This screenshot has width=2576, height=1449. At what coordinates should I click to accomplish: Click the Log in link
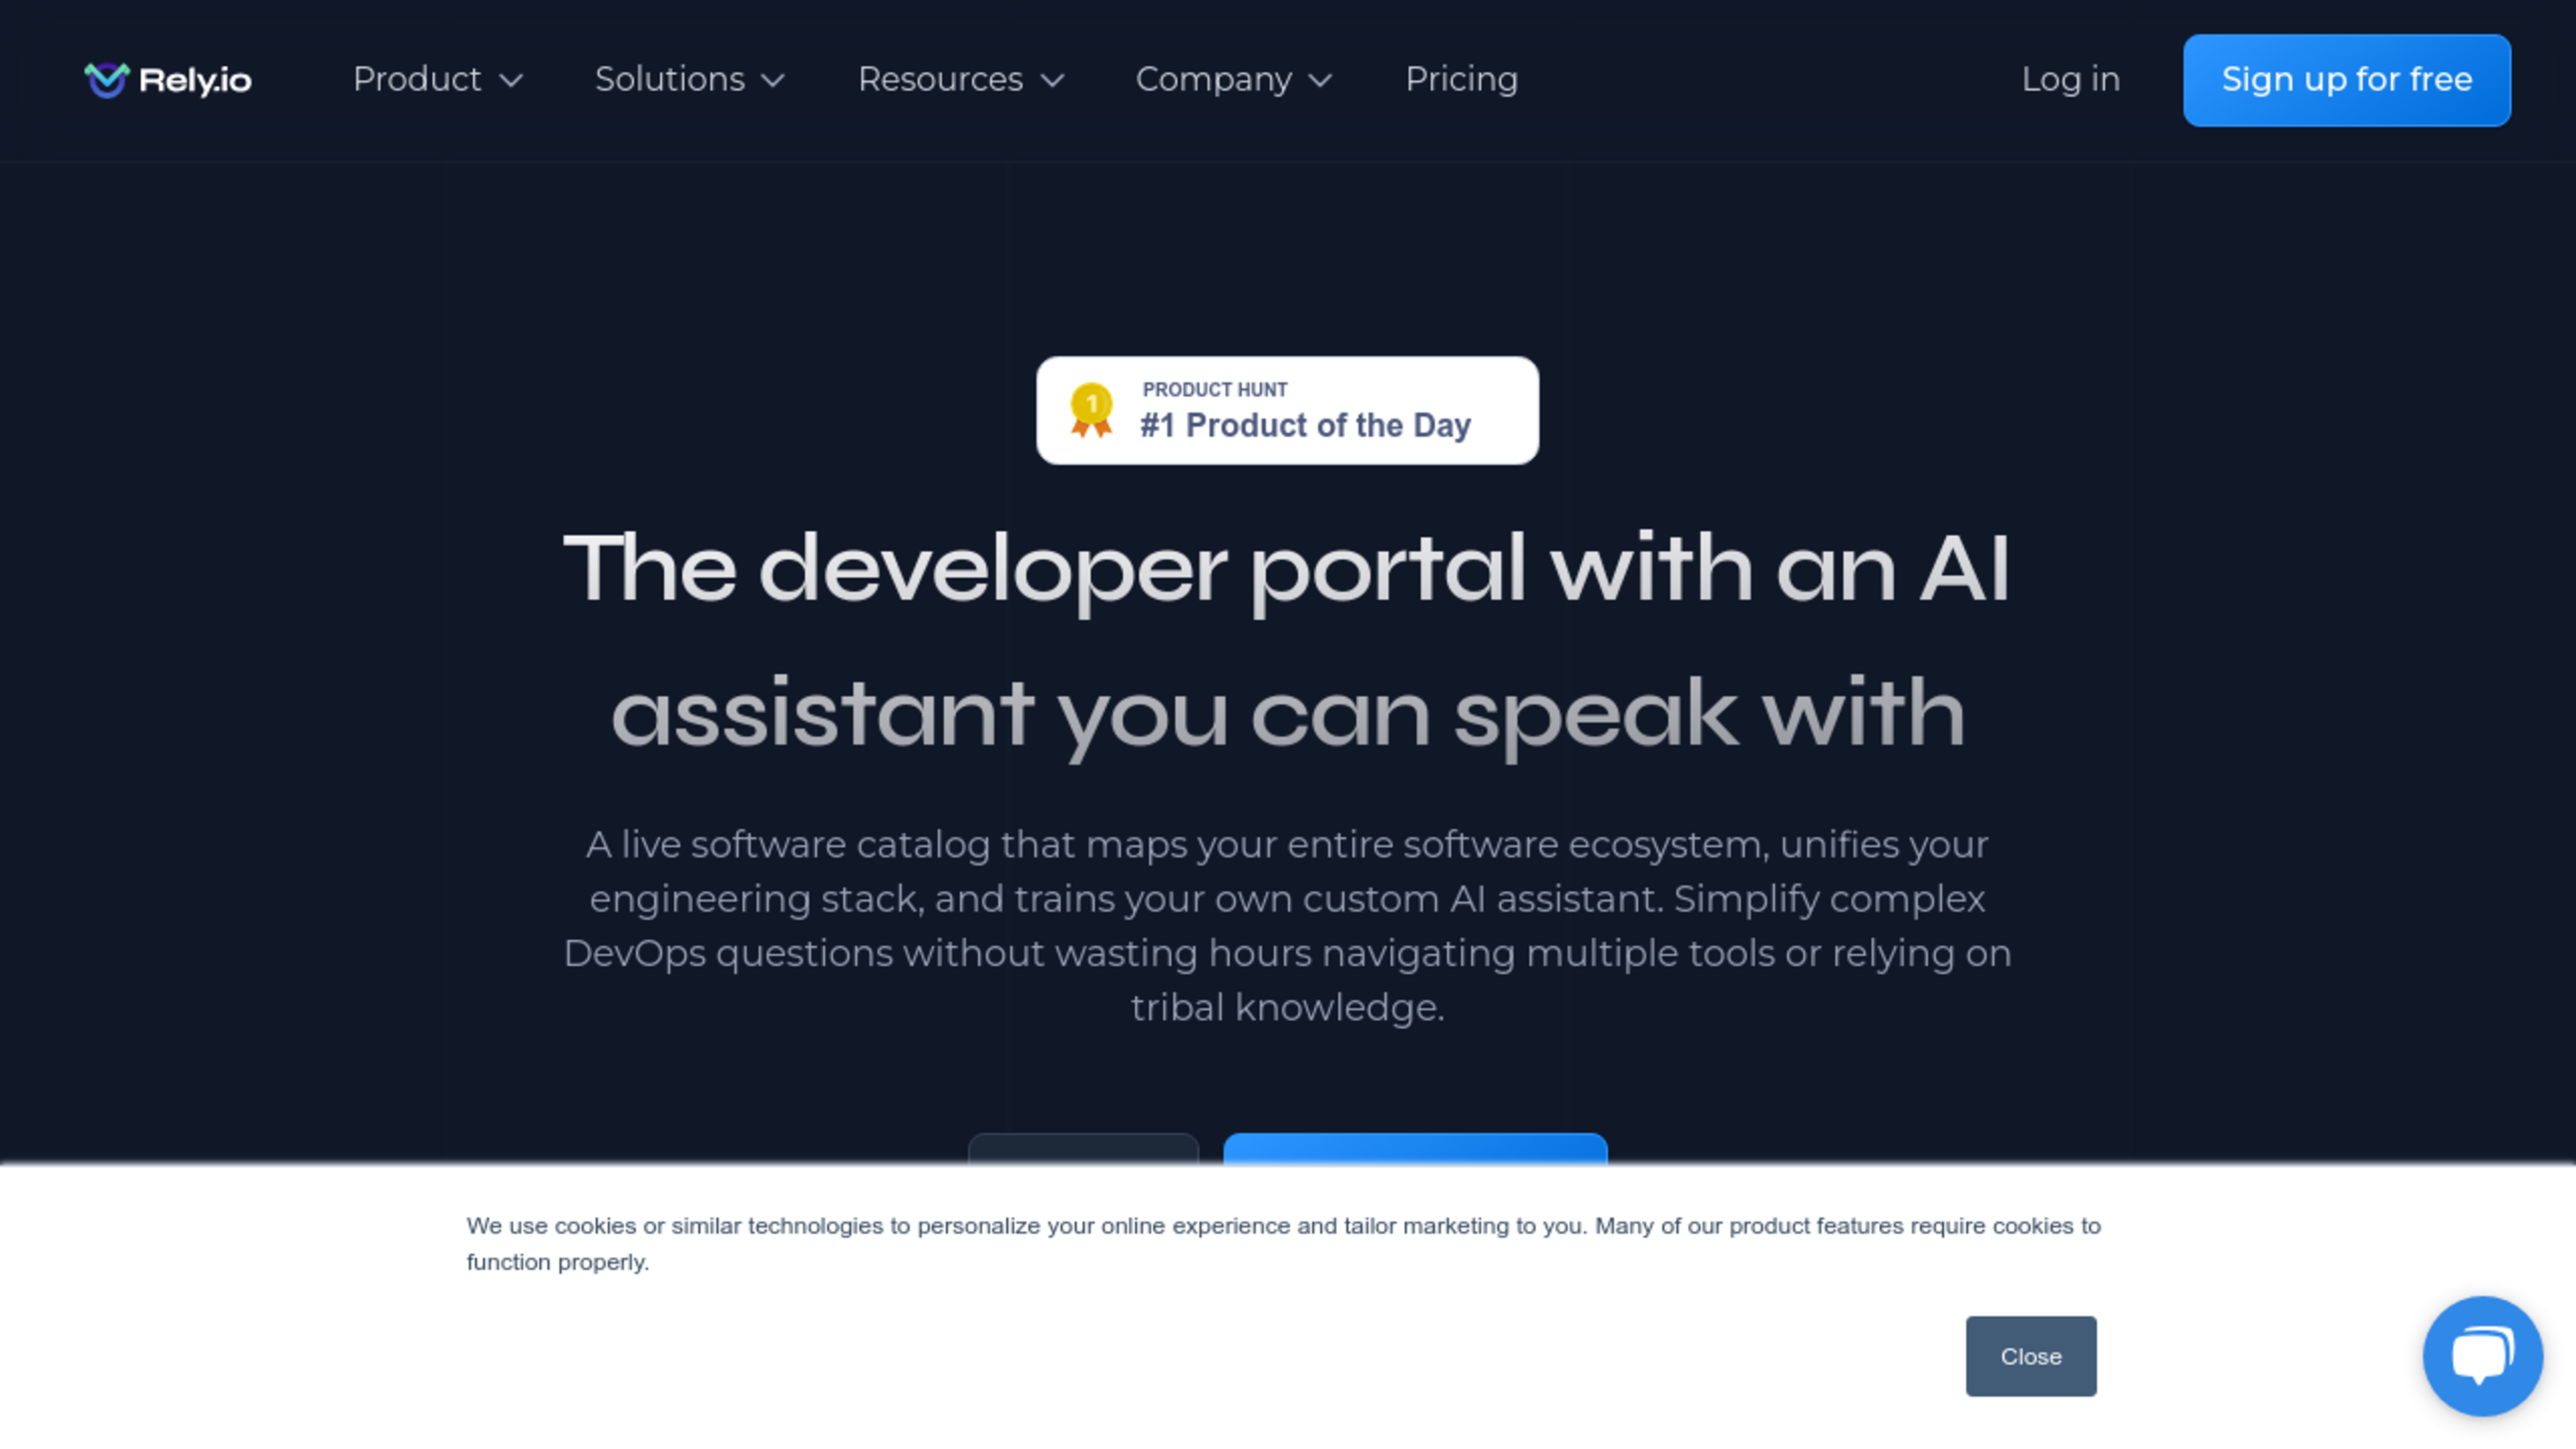[x=2072, y=78]
